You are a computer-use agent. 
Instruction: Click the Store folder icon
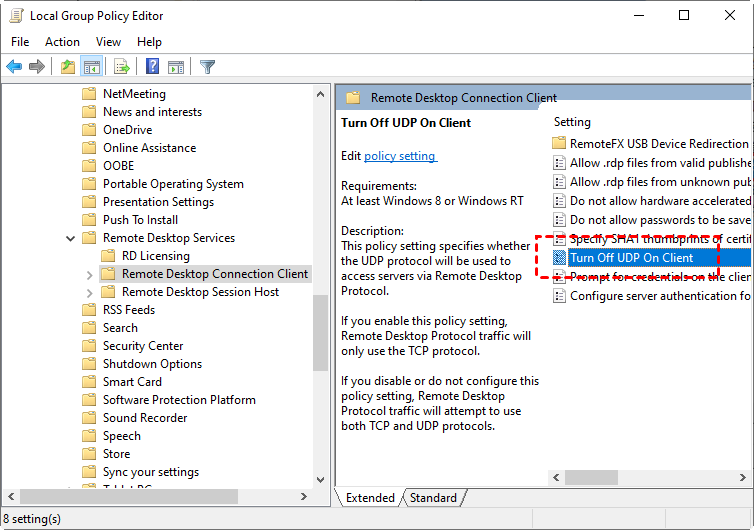89,454
